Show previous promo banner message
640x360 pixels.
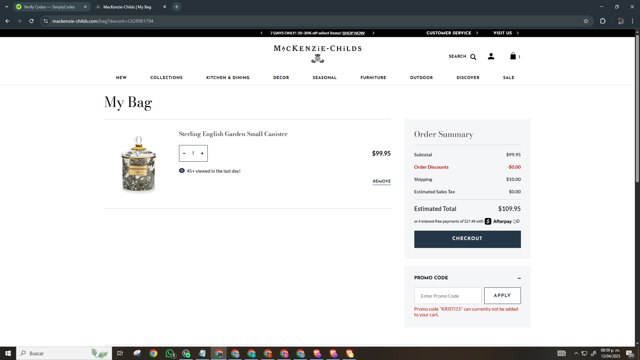click(x=261, y=33)
